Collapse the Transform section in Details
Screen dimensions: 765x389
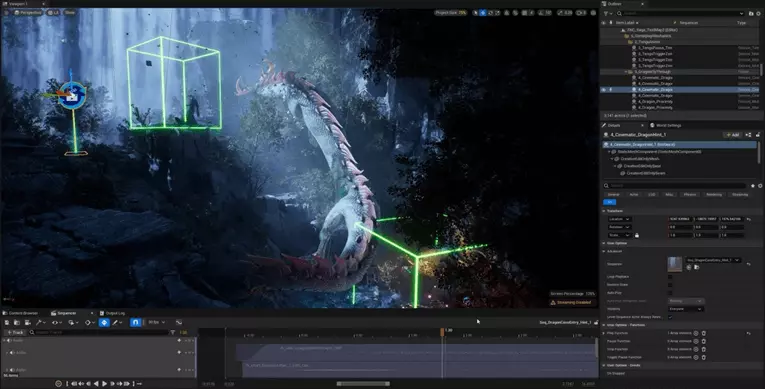[x=604, y=211]
